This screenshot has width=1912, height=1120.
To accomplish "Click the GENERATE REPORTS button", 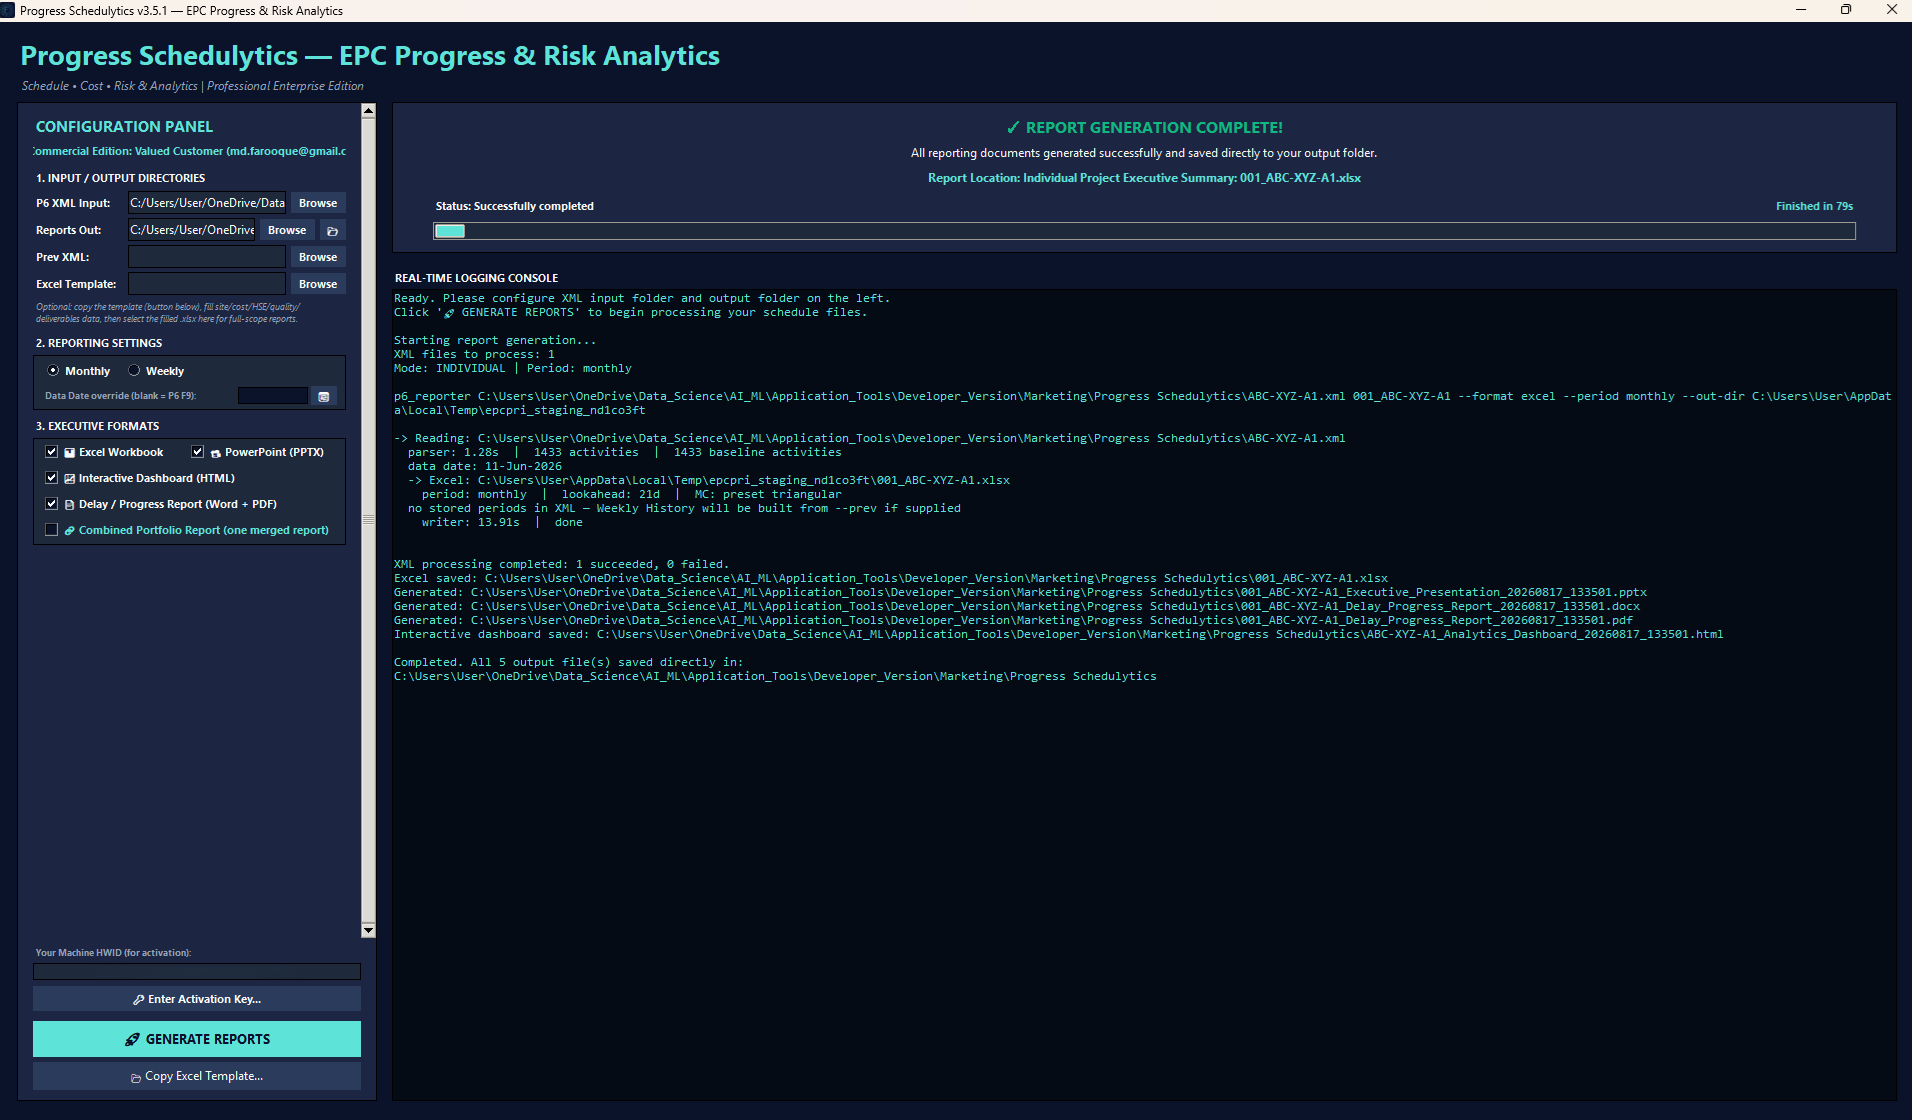I will pos(197,1039).
